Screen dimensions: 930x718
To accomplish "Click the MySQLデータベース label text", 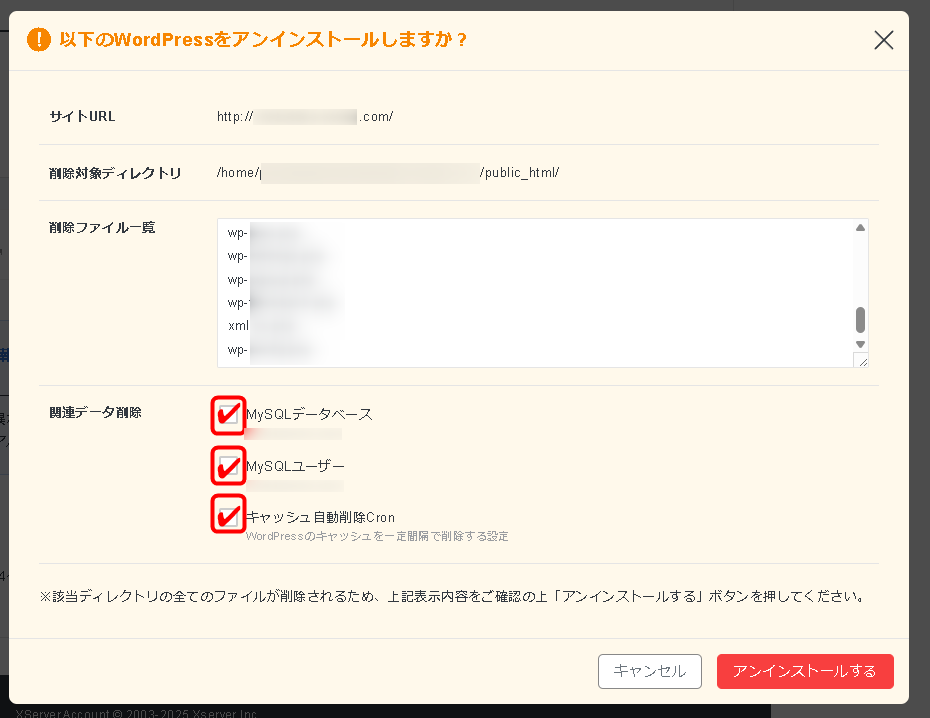I will [x=310, y=414].
